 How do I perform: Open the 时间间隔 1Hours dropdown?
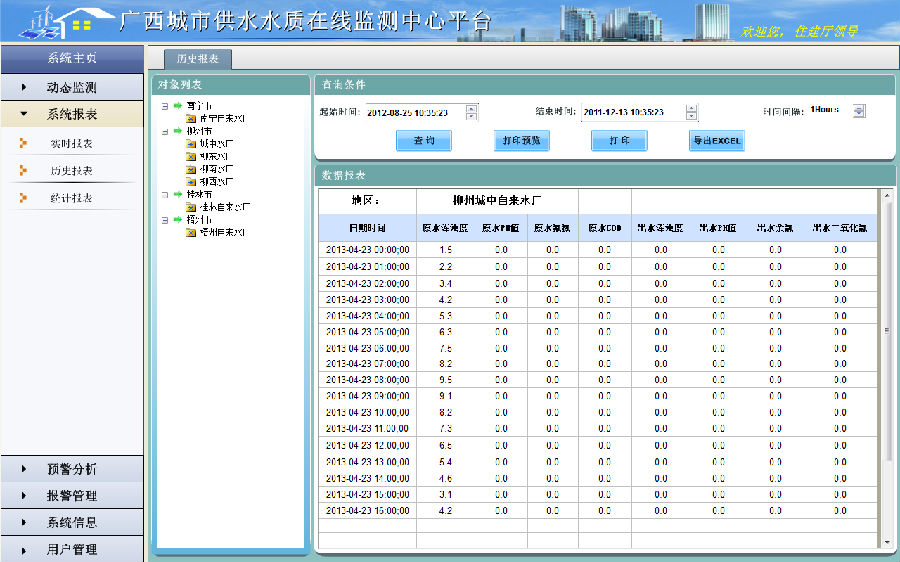coord(858,111)
